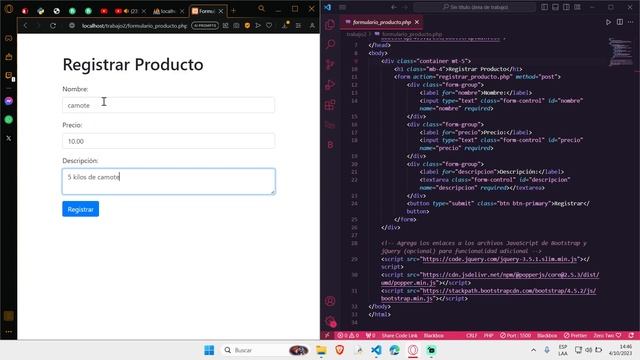Open the new browser tab plus button

(x=233, y=11)
